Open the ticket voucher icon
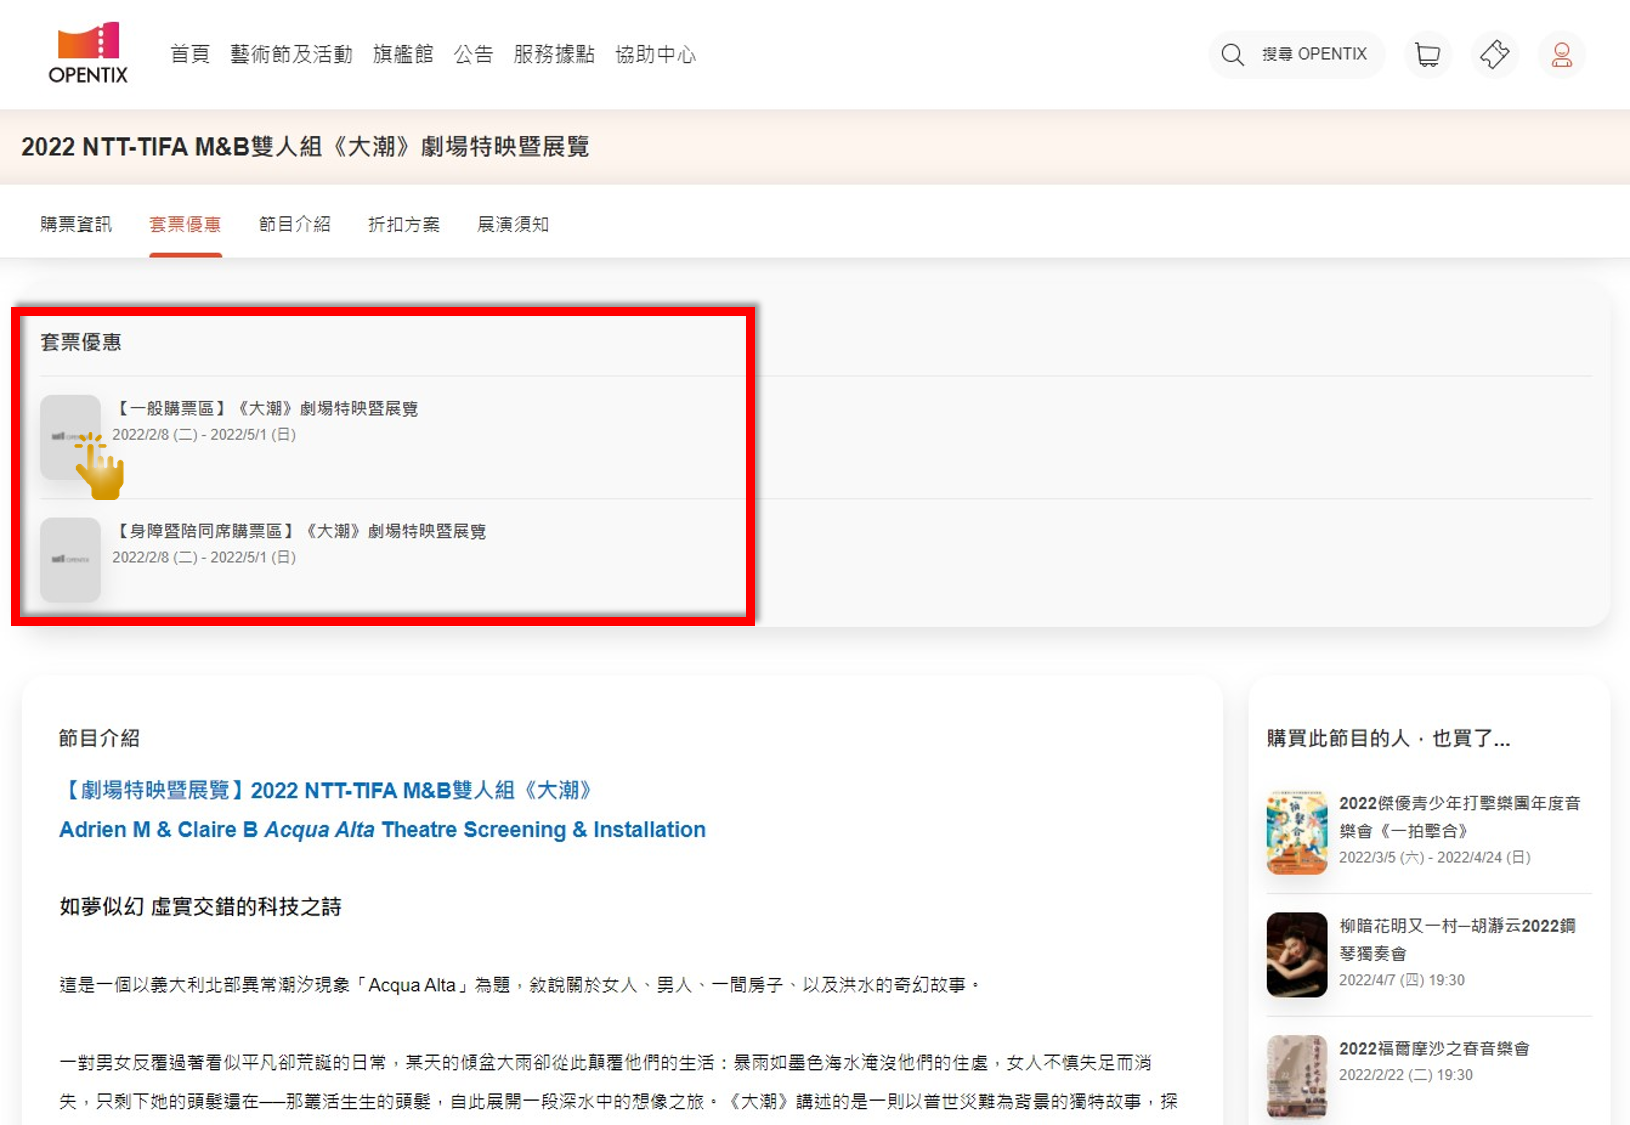1630x1125 pixels. [x=1494, y=54]
